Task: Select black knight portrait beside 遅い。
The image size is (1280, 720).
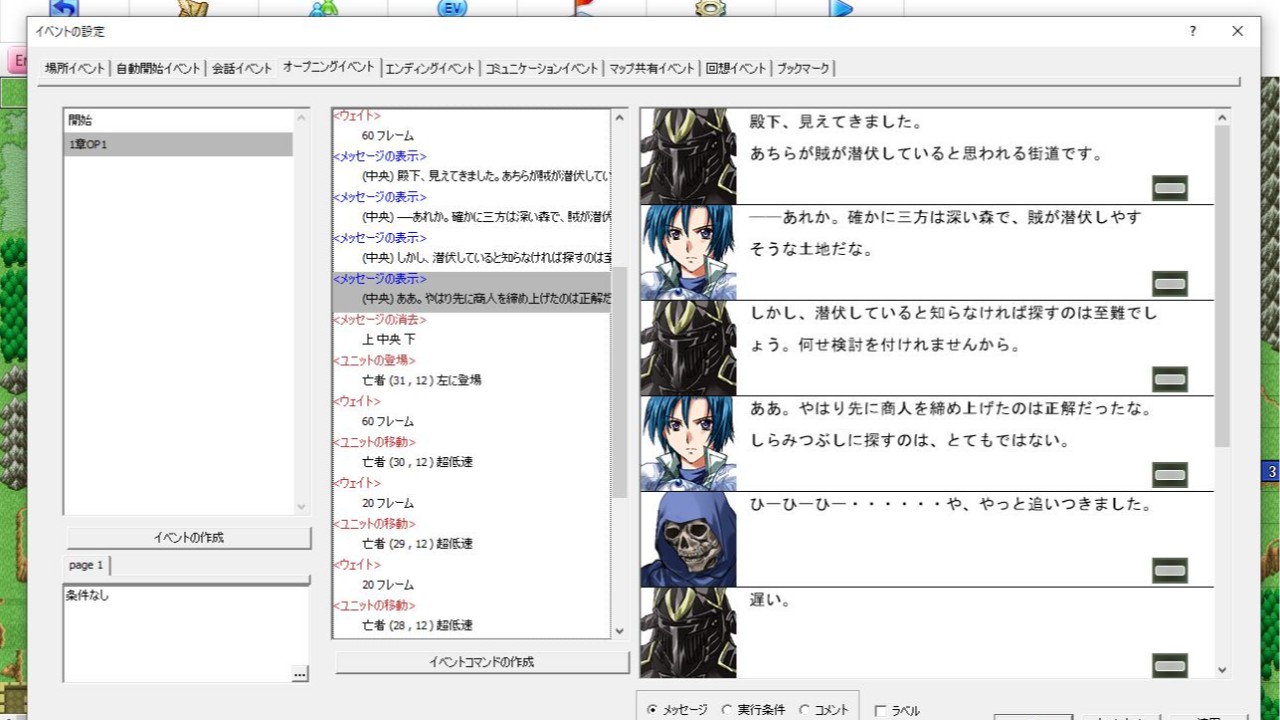Action: click(x=688, y=633)
